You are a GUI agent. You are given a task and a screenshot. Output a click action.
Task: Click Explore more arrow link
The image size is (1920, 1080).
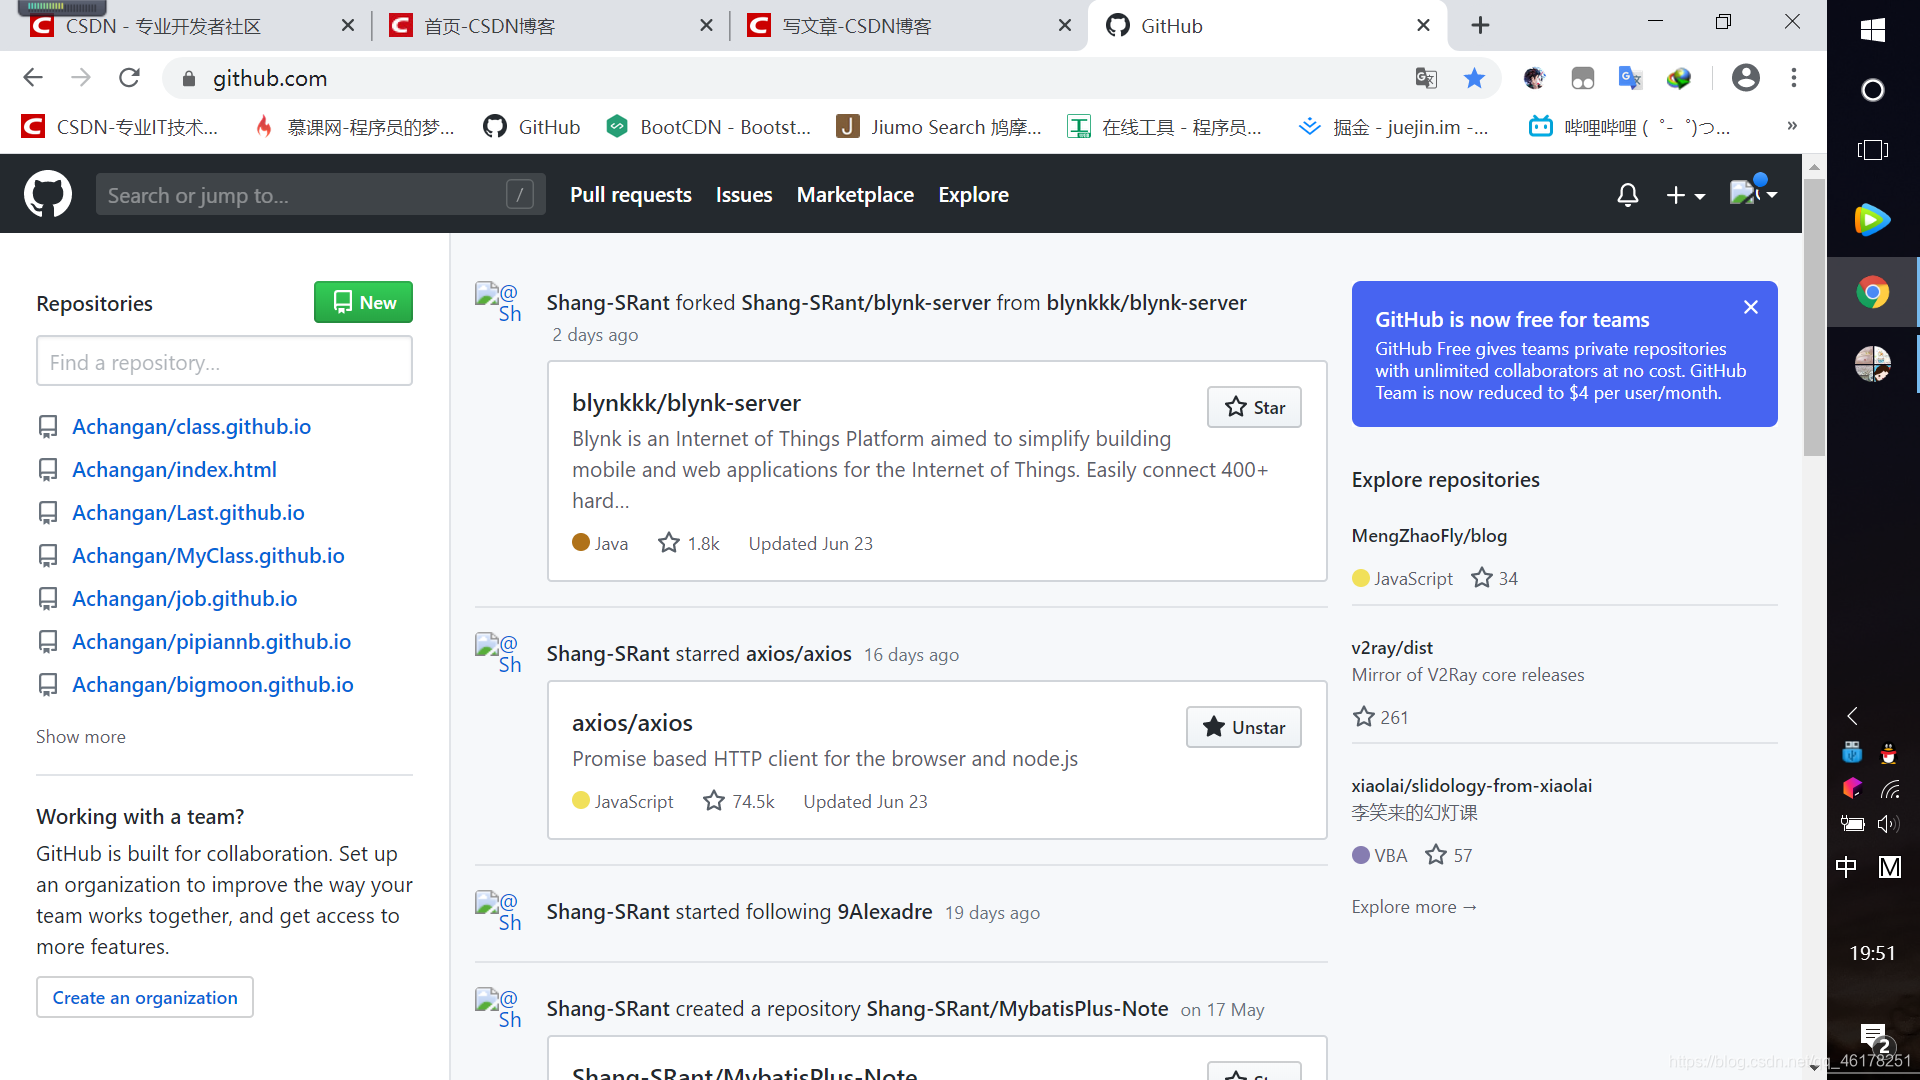tap(1414, 906)
